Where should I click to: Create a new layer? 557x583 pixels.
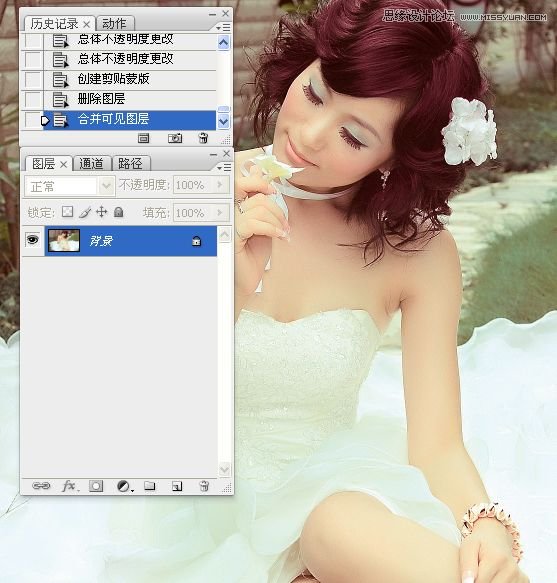click(177, 486)
